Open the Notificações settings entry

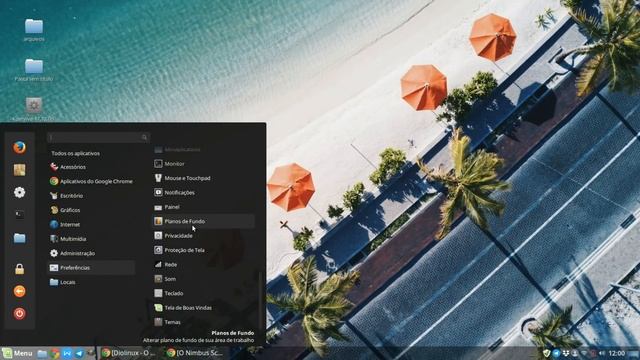click(204, 193)
